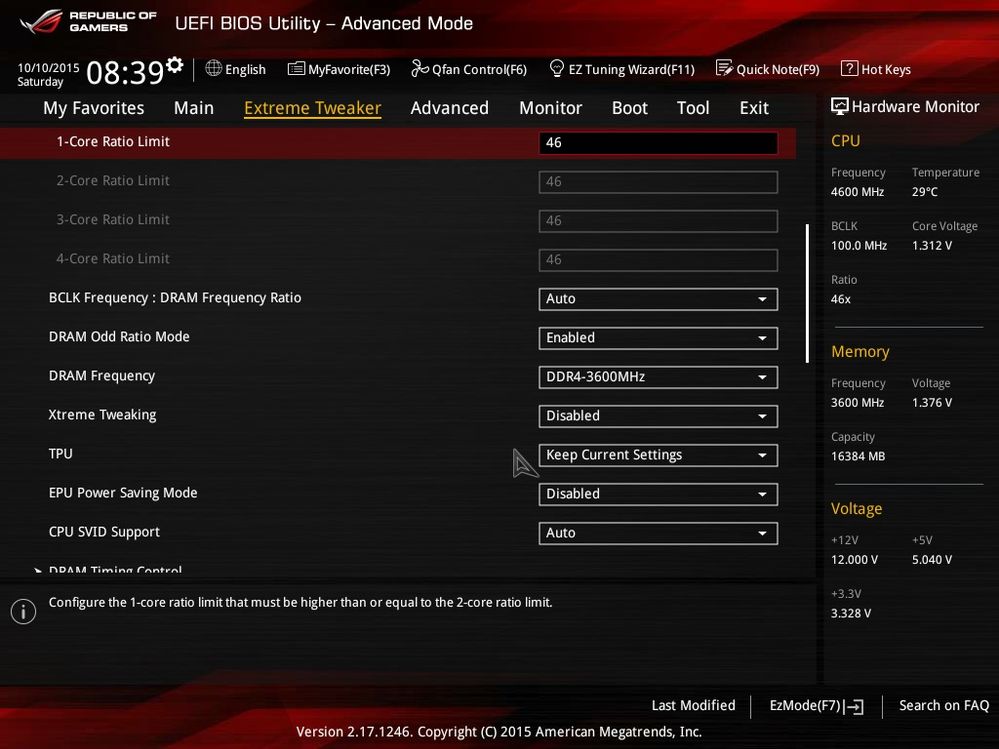The image size is (999, 749).
Task: Click the 4600 MHz CPU frequency value
Action: [x=857, y=192]
